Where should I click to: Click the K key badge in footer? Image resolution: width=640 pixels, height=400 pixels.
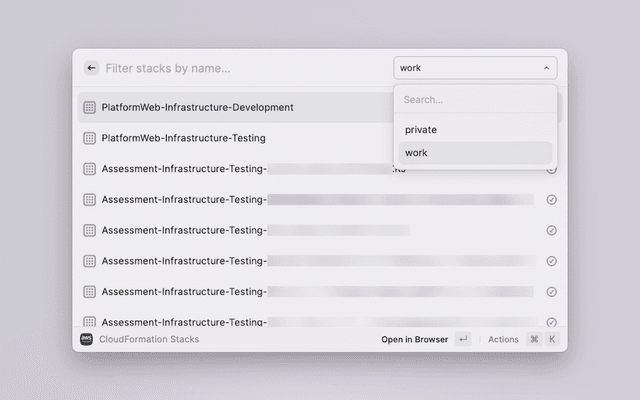coord(551,339)
